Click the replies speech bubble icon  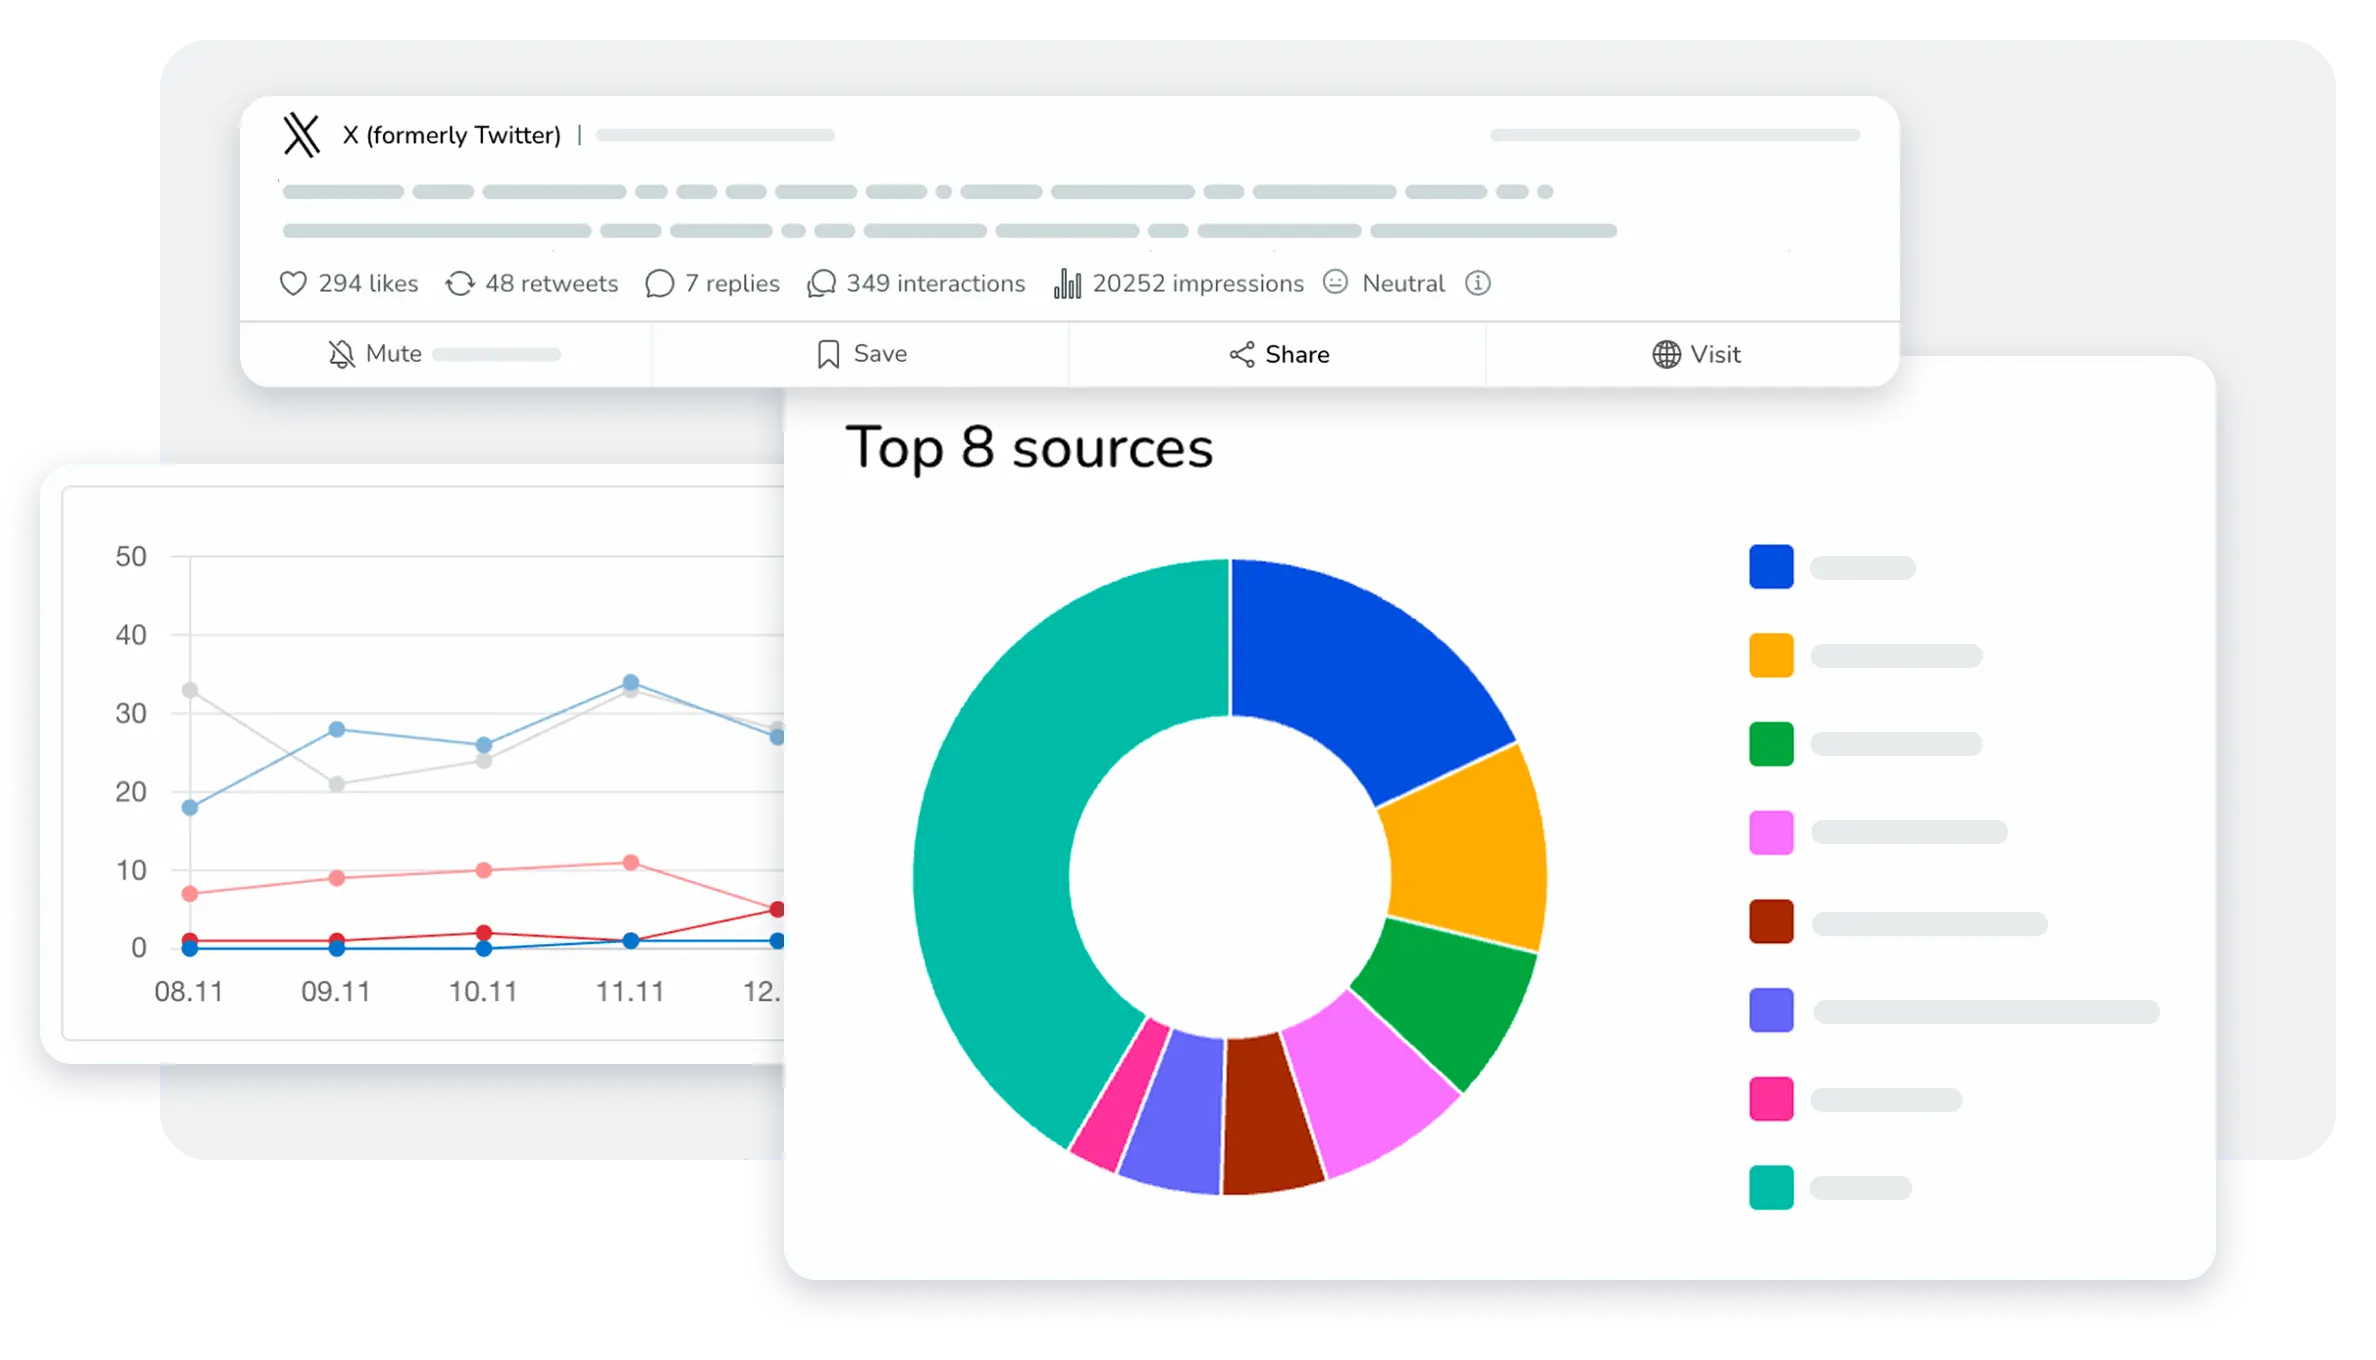(660, 284)
